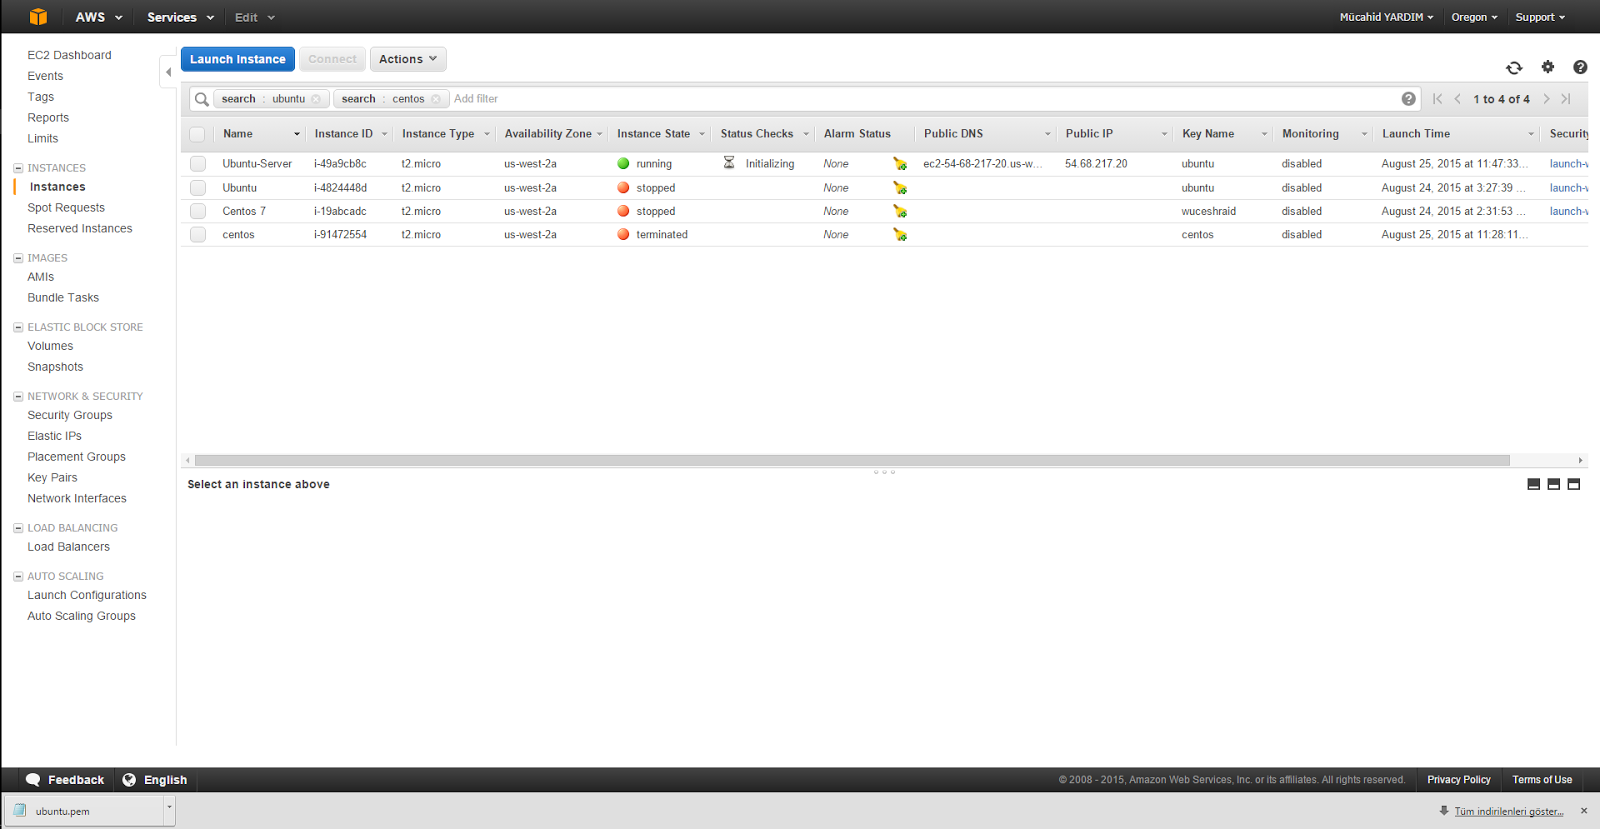
Task: Open the Actions dropdown
Action: click(408, 59)
